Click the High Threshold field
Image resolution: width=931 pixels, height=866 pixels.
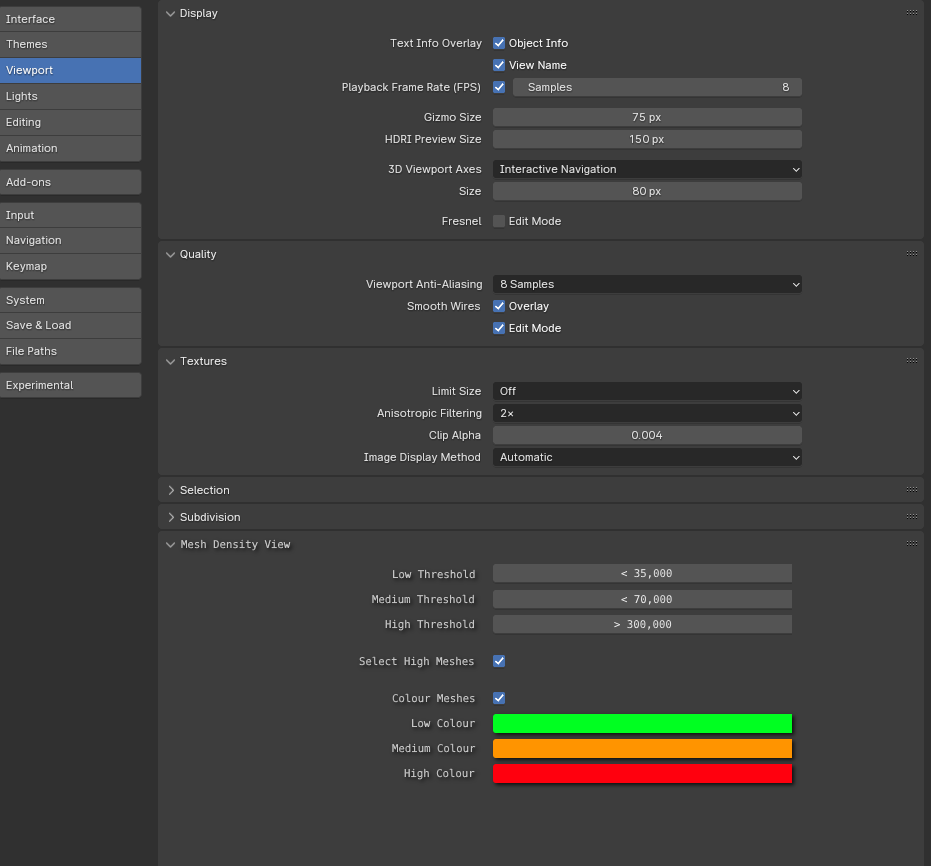click(642, 624)
